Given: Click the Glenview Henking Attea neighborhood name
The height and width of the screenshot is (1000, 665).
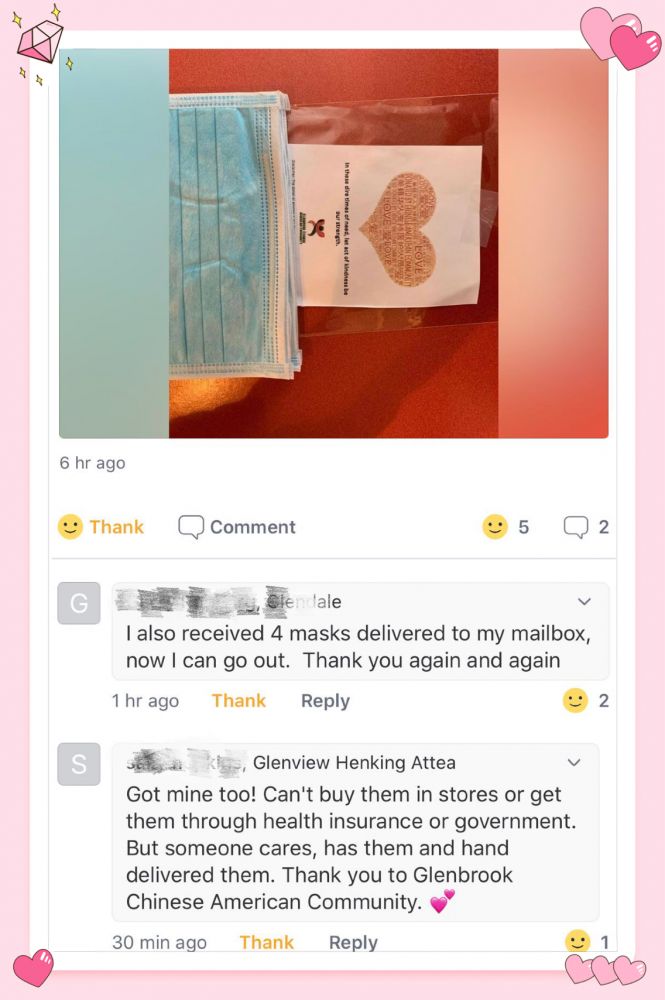Looking at the screenshot, I should (354, 762).
